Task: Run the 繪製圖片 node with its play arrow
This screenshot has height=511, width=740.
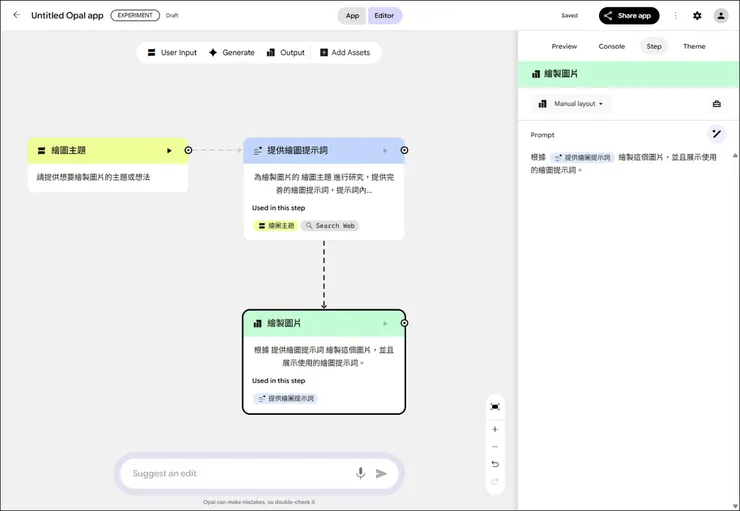Action: [385, 323]
